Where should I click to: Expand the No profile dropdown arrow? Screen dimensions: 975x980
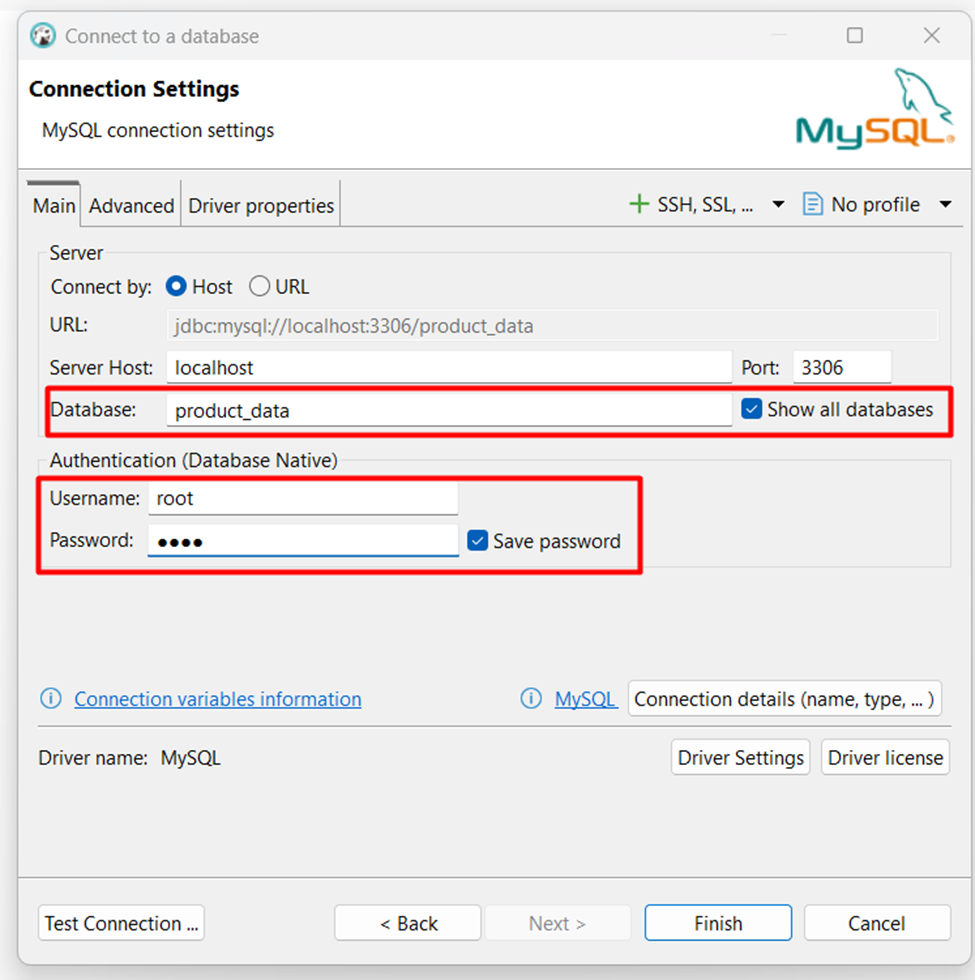pos(946,204)
